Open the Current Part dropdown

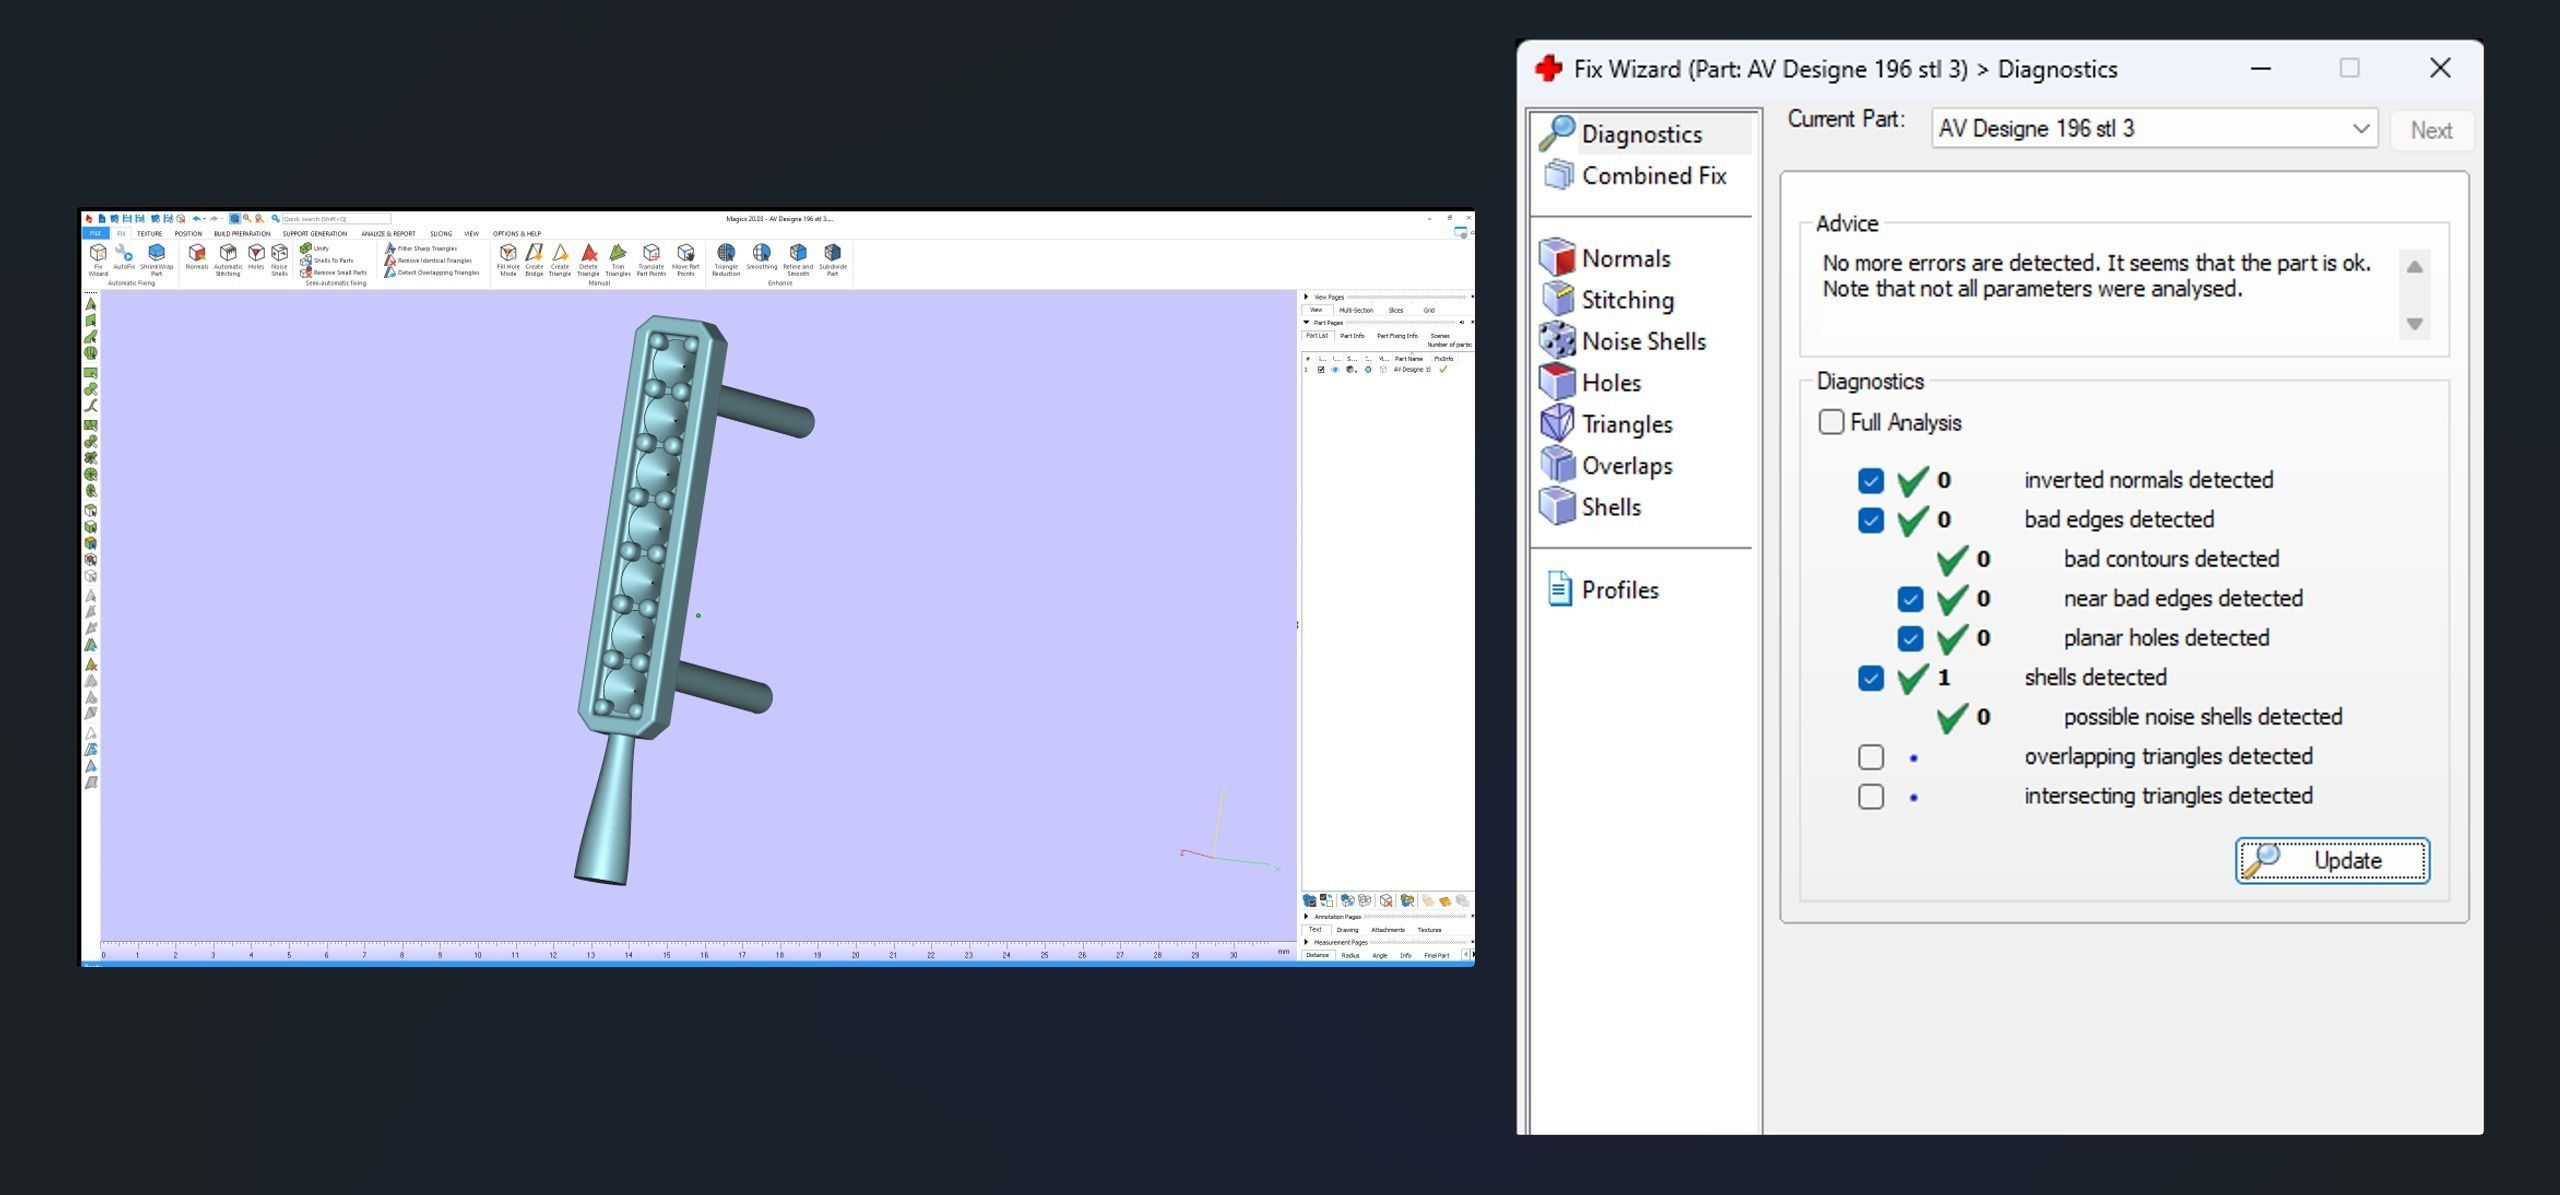(x=2360, y=129)
